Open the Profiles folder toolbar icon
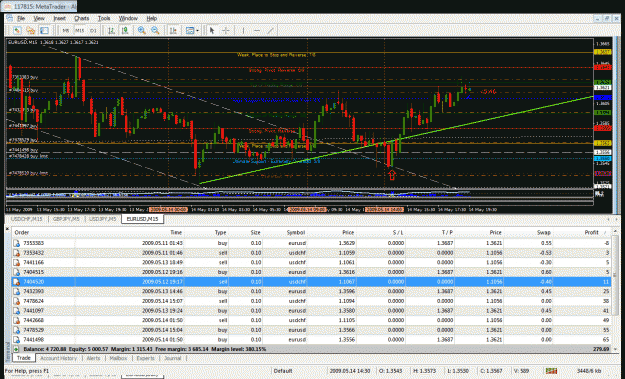 (30, 30)
